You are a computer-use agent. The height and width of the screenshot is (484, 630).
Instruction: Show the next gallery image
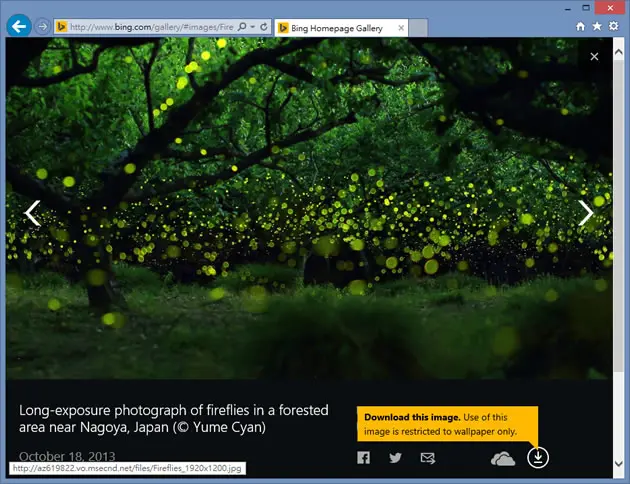pyautogui.click(x=586, y=212)
